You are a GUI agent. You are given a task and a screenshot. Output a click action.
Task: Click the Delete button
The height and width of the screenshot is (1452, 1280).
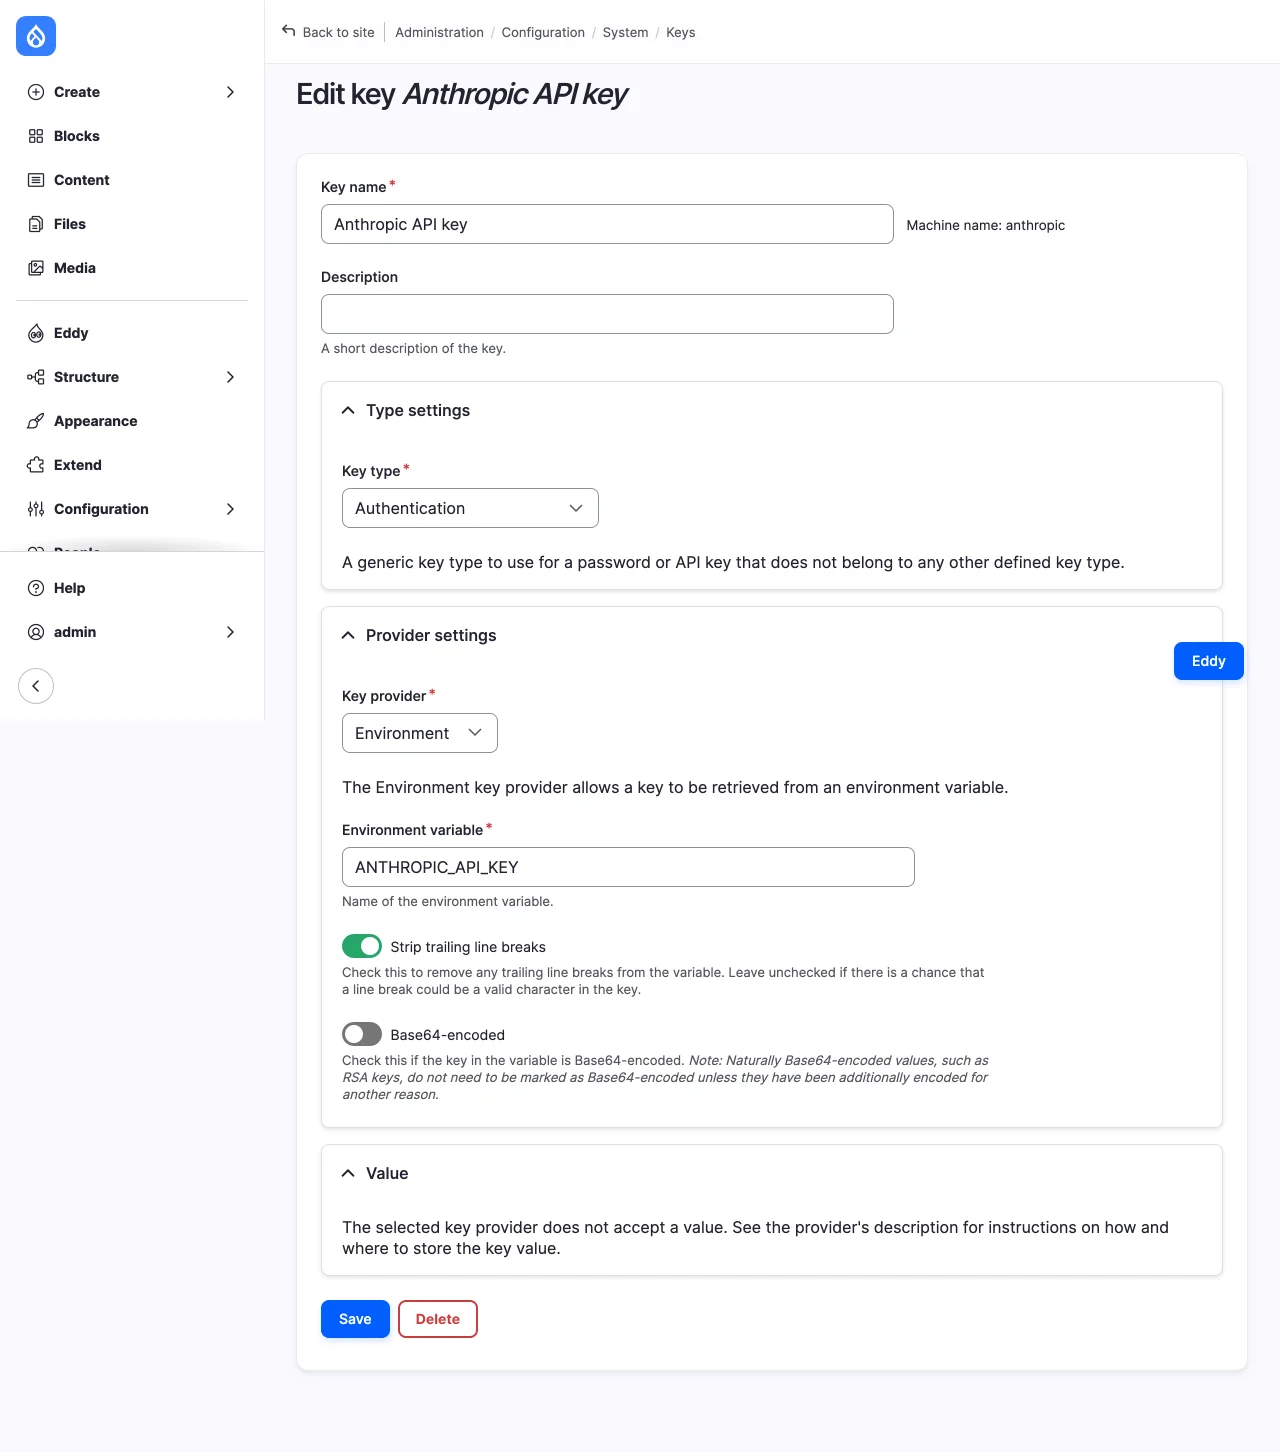(438, 1319)
